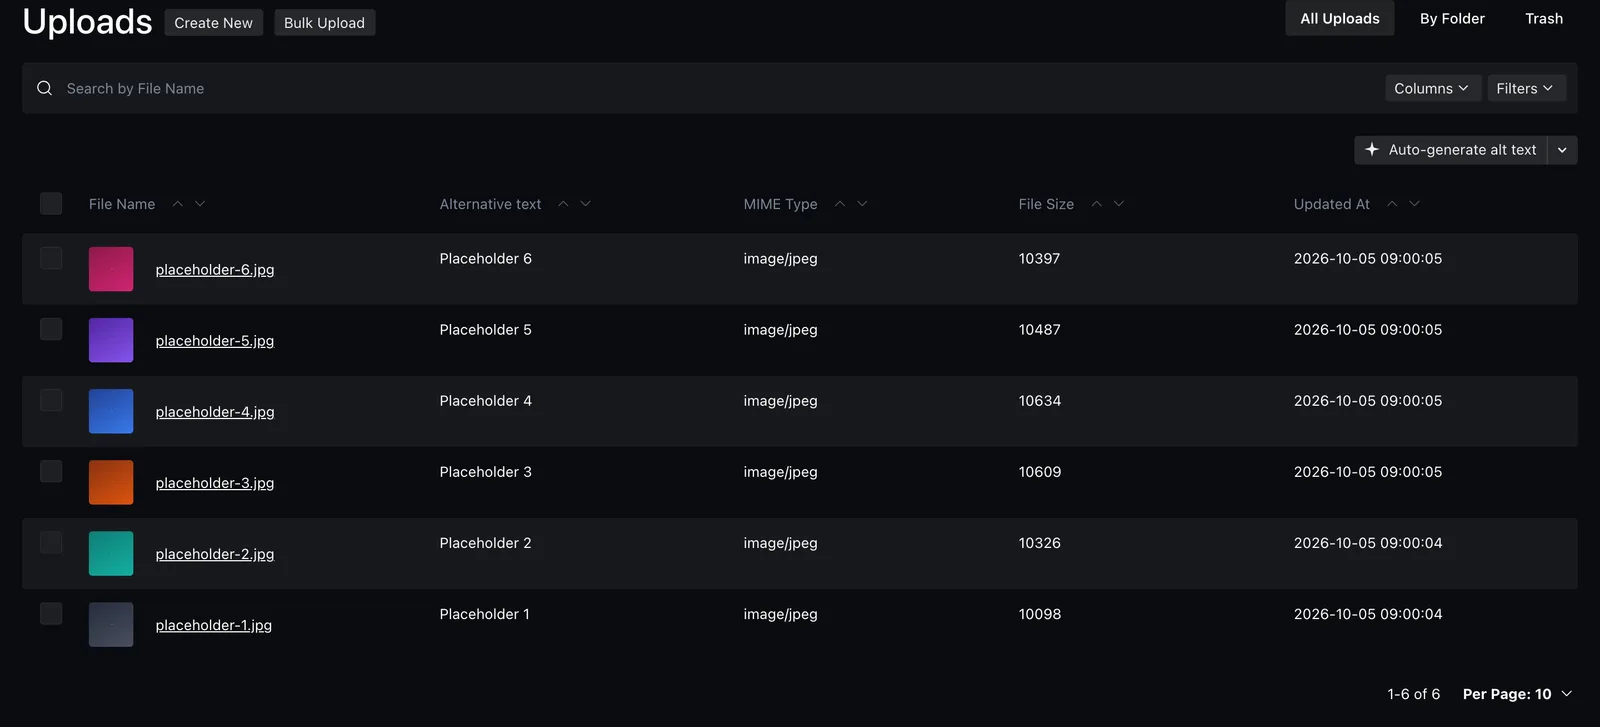Sort MIME Type descending arrow

click(863, 204)
